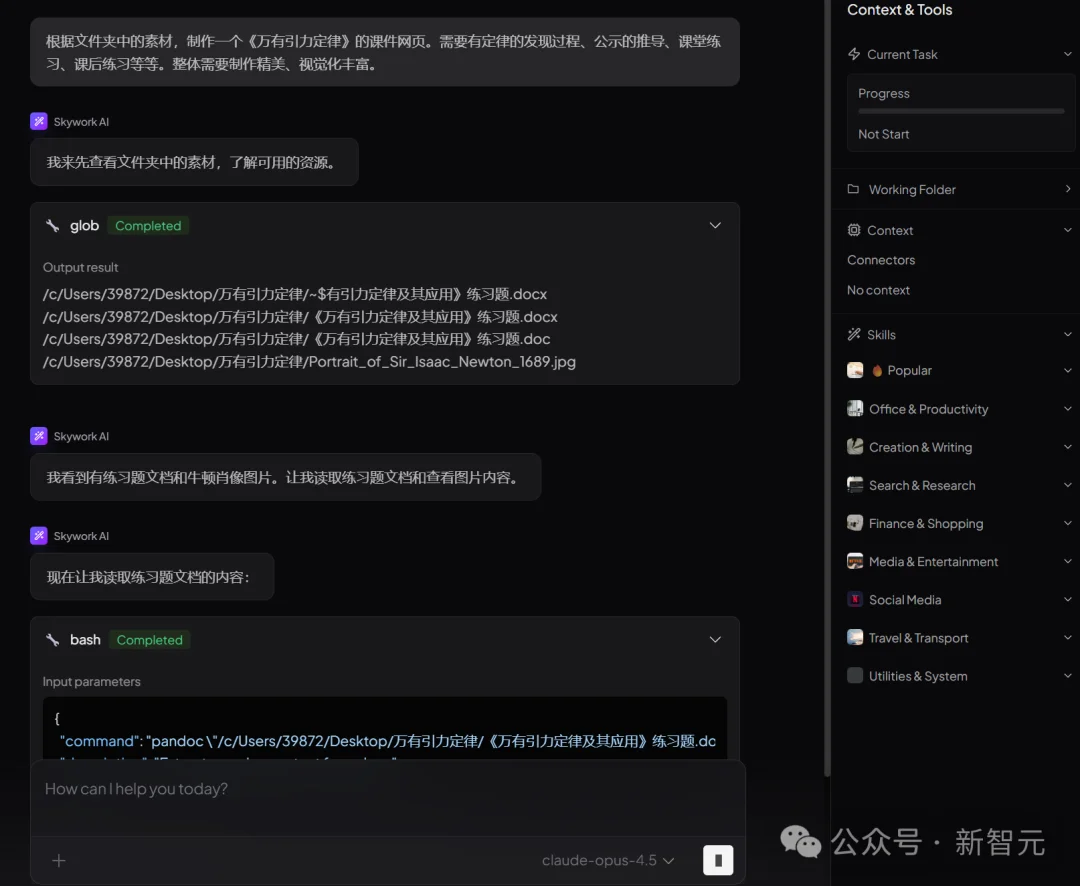Image resolution: width=1080 pixels, height=886 pixels.
Task: Open the attachment plus icon near input box
Action: point(58,860)
